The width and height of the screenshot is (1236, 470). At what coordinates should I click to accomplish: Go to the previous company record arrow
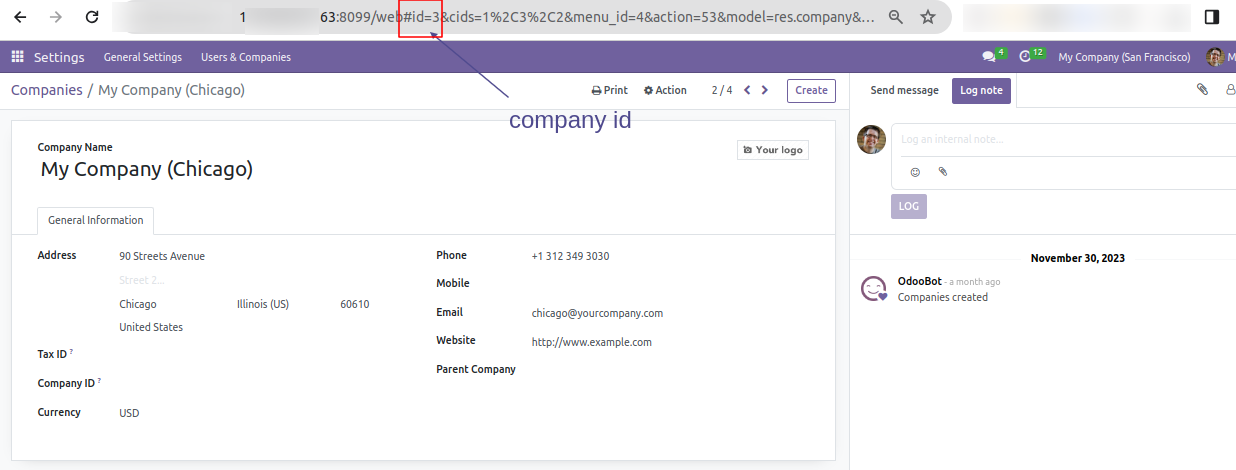coord(747,90)
